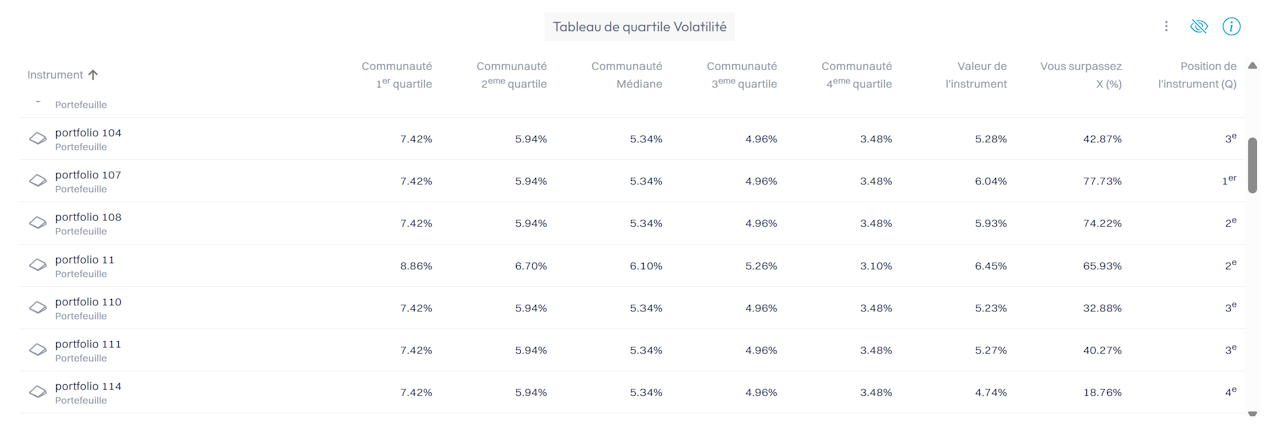The height and width of the screenshot is (425, 1280).
Task: Click the portfolio 111 diamond icon
Action: [x=38, y=350]
